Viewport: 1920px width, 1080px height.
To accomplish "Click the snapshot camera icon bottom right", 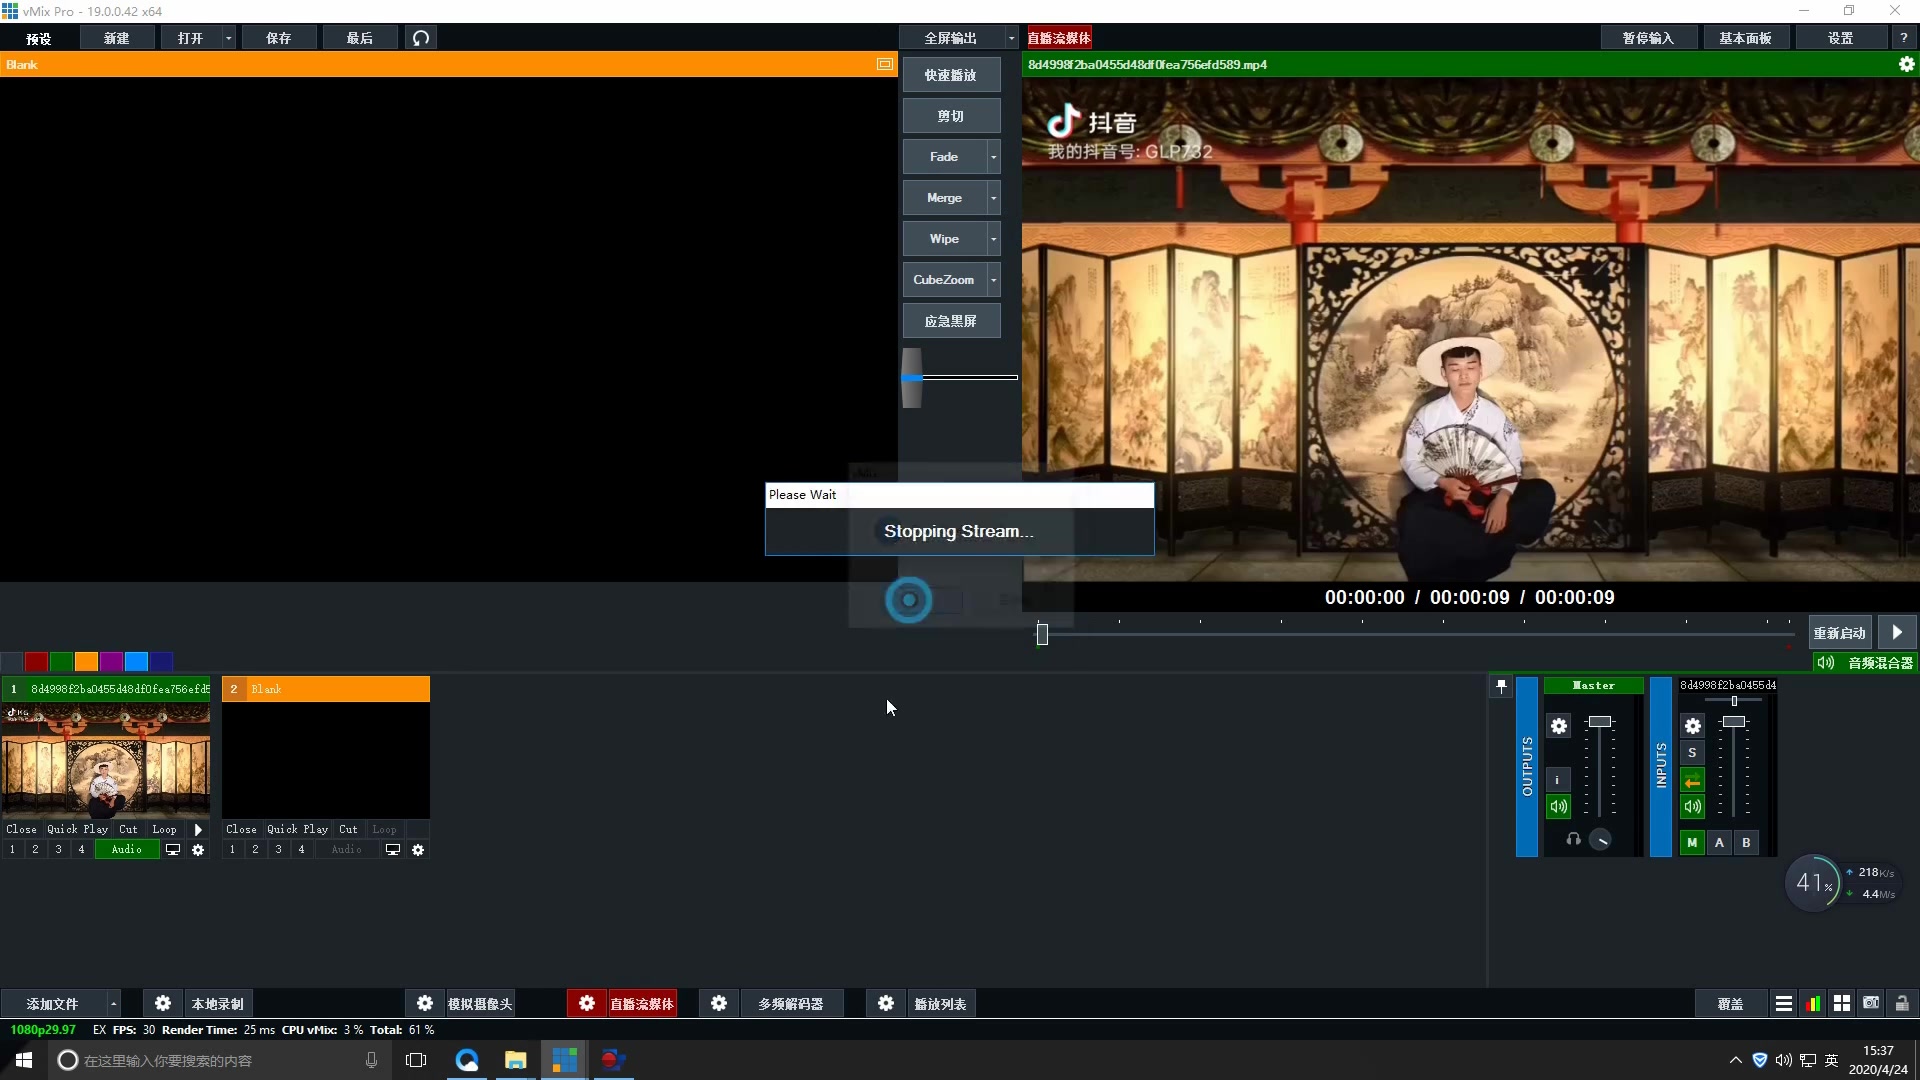I will tap(1871, 1003).
